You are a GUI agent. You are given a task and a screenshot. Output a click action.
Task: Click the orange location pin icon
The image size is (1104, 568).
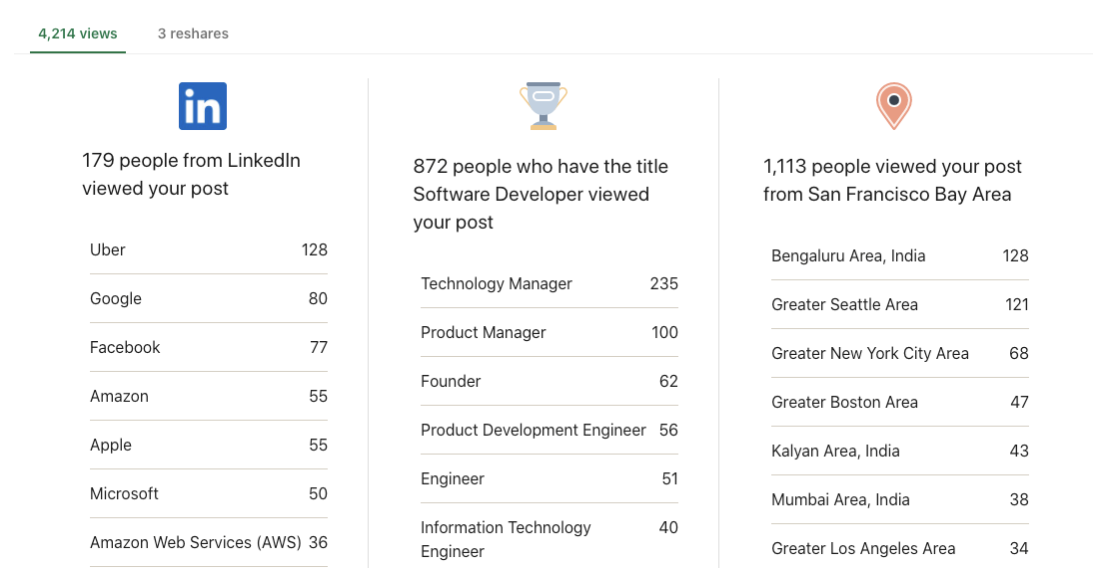tap(893, 106)
